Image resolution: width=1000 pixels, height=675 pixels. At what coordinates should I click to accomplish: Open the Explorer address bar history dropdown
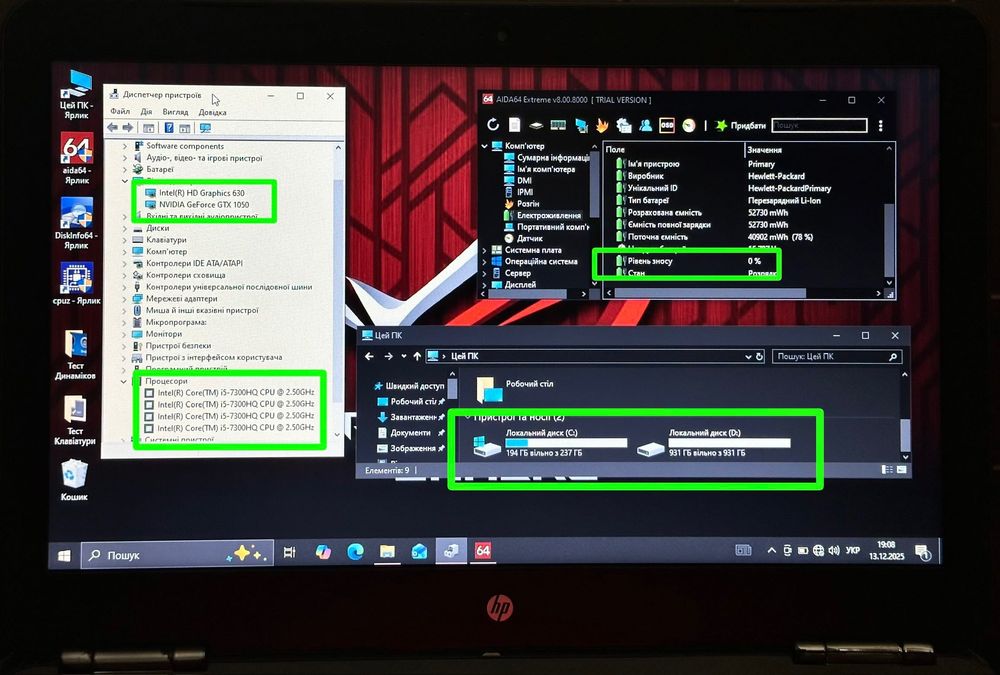pyautogui.click(x=748, y=357)
